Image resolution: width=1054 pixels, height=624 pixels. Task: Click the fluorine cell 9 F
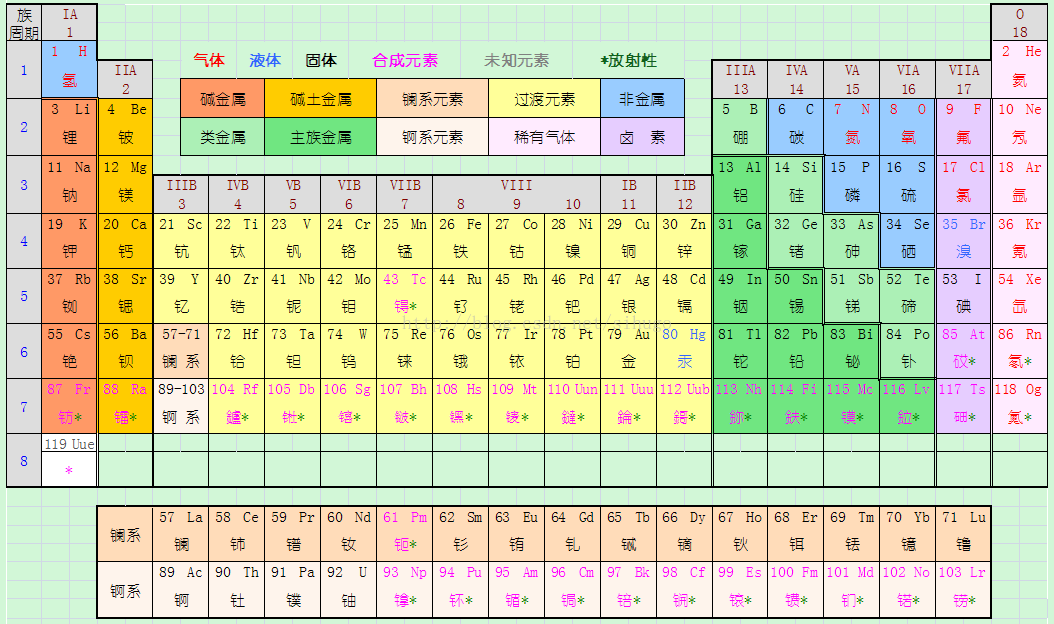[x=963, y=127]
